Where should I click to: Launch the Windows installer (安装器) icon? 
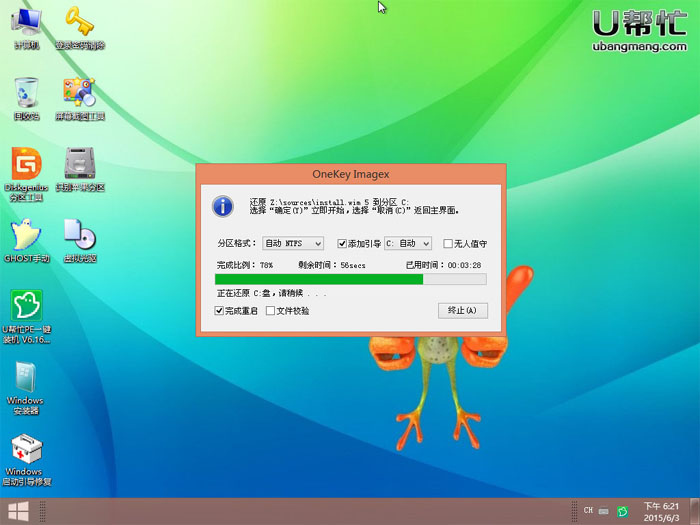coord(26,379)
